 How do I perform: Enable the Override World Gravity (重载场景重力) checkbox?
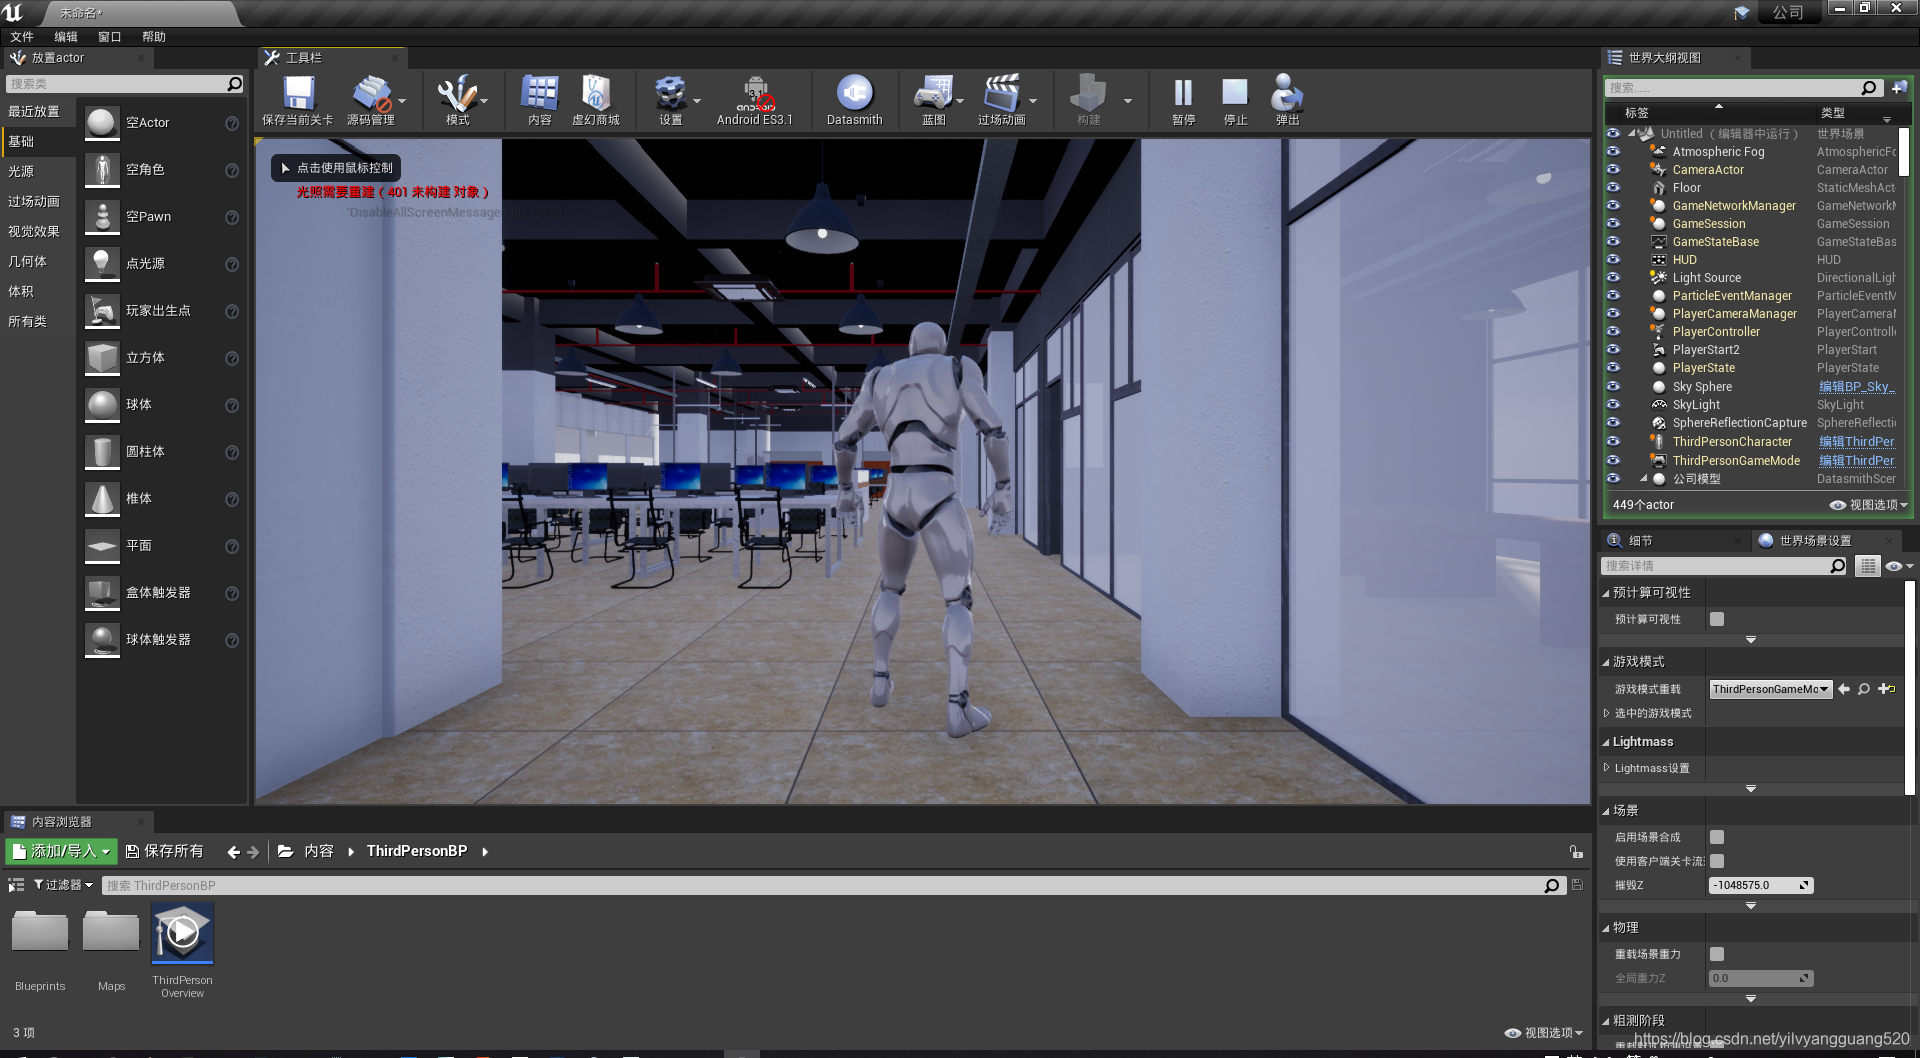[x=1717, y=954]
